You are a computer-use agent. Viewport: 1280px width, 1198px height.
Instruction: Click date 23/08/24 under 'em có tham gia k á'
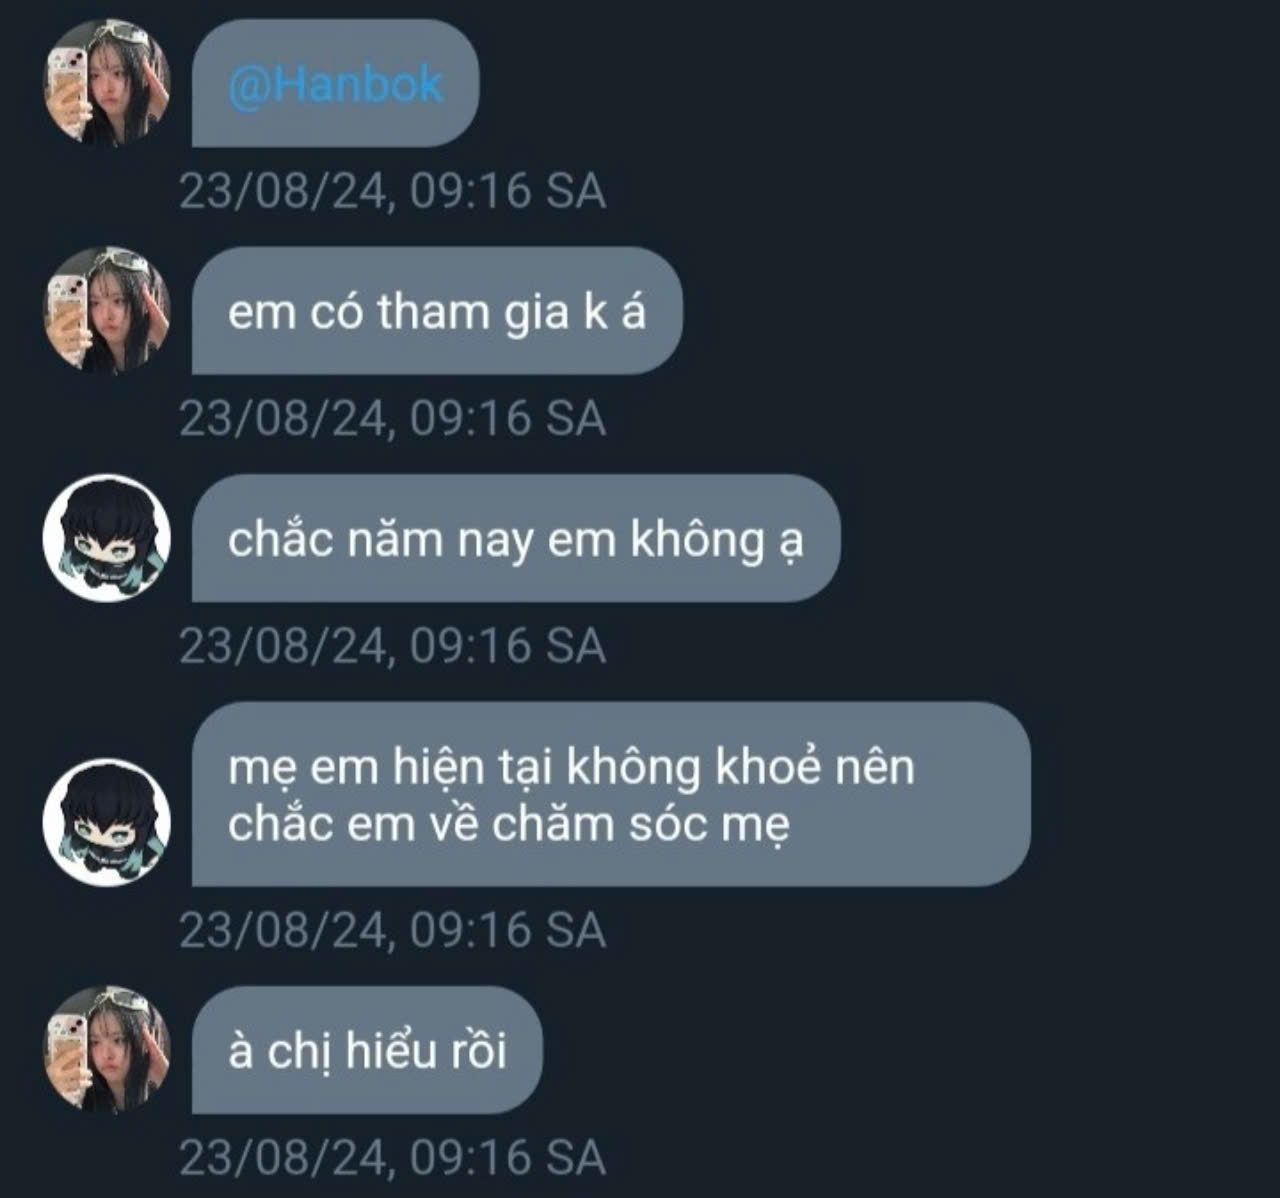pyautogui.click(x=283, y=418)
